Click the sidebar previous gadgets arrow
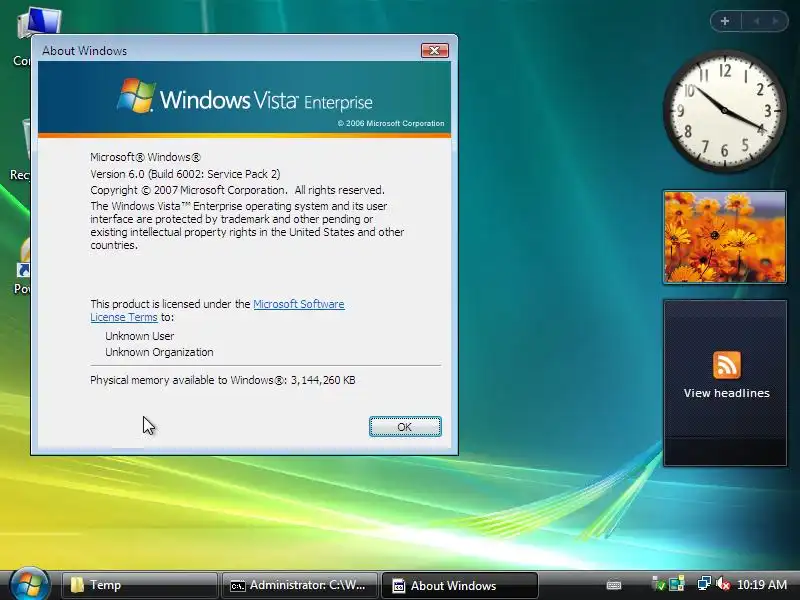The height and width of the screenshot is (600, 800). click(x=757, y=21)
